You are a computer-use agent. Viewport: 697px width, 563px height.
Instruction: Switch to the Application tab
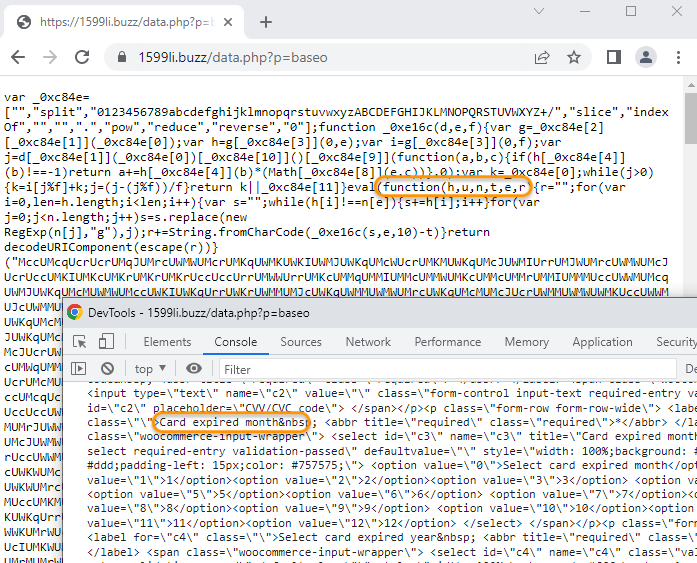(602, 342)
